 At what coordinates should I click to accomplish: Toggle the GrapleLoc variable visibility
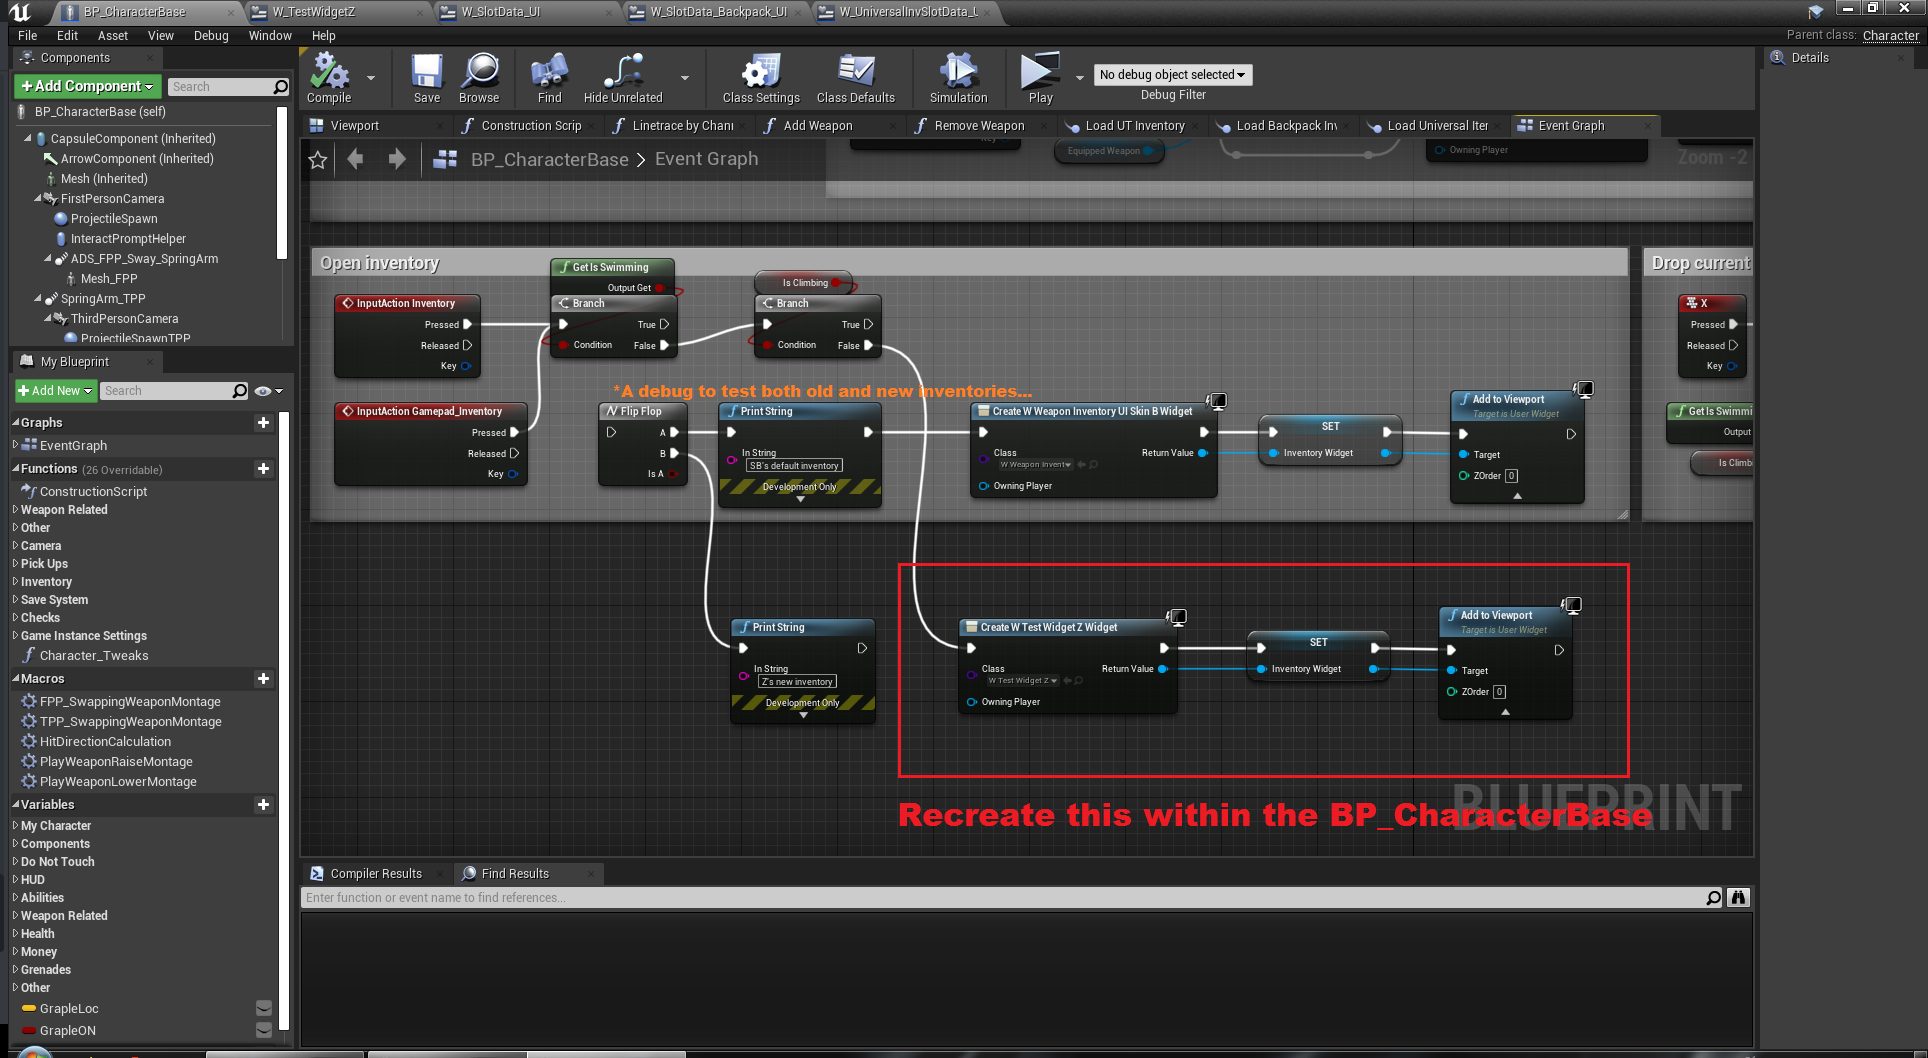coord(264,1008)
